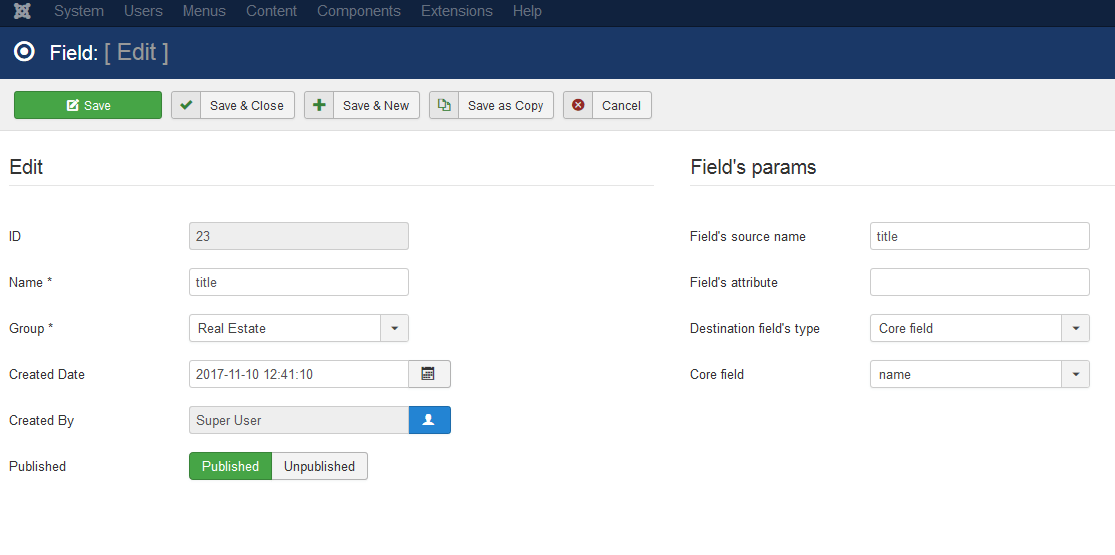Open the Destination field's type dropdown
The width and height of the screenshot is (1115, 555).
(x=979, y=328)
